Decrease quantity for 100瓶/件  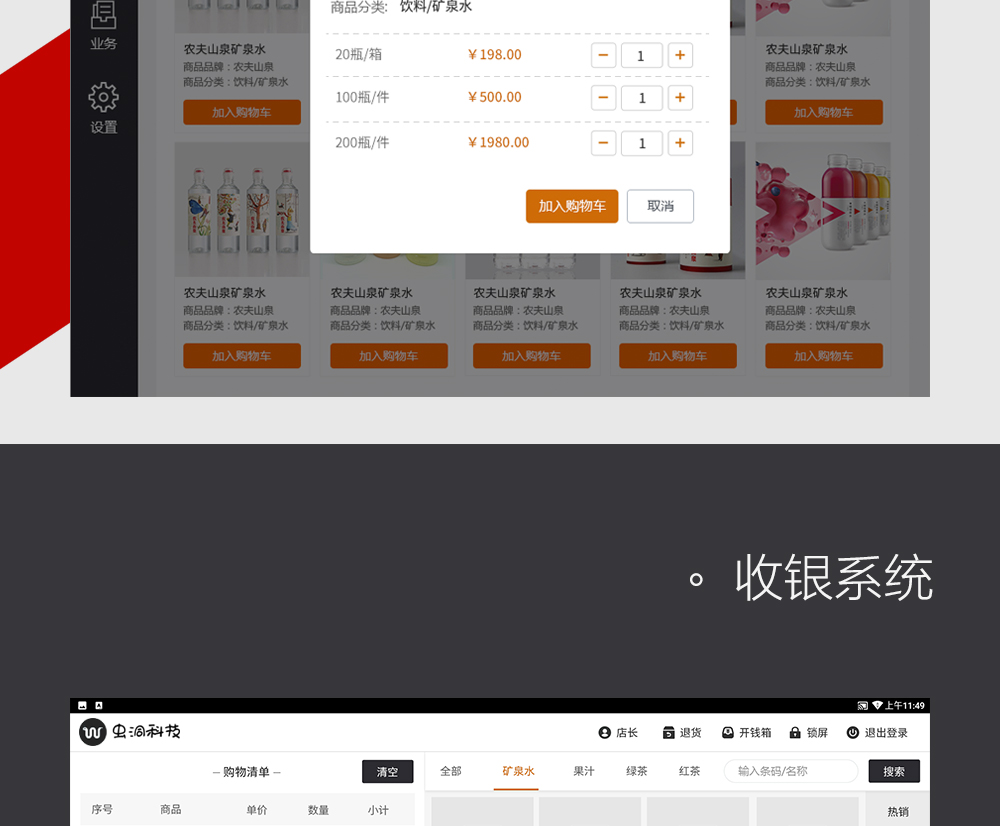point(603,98)
